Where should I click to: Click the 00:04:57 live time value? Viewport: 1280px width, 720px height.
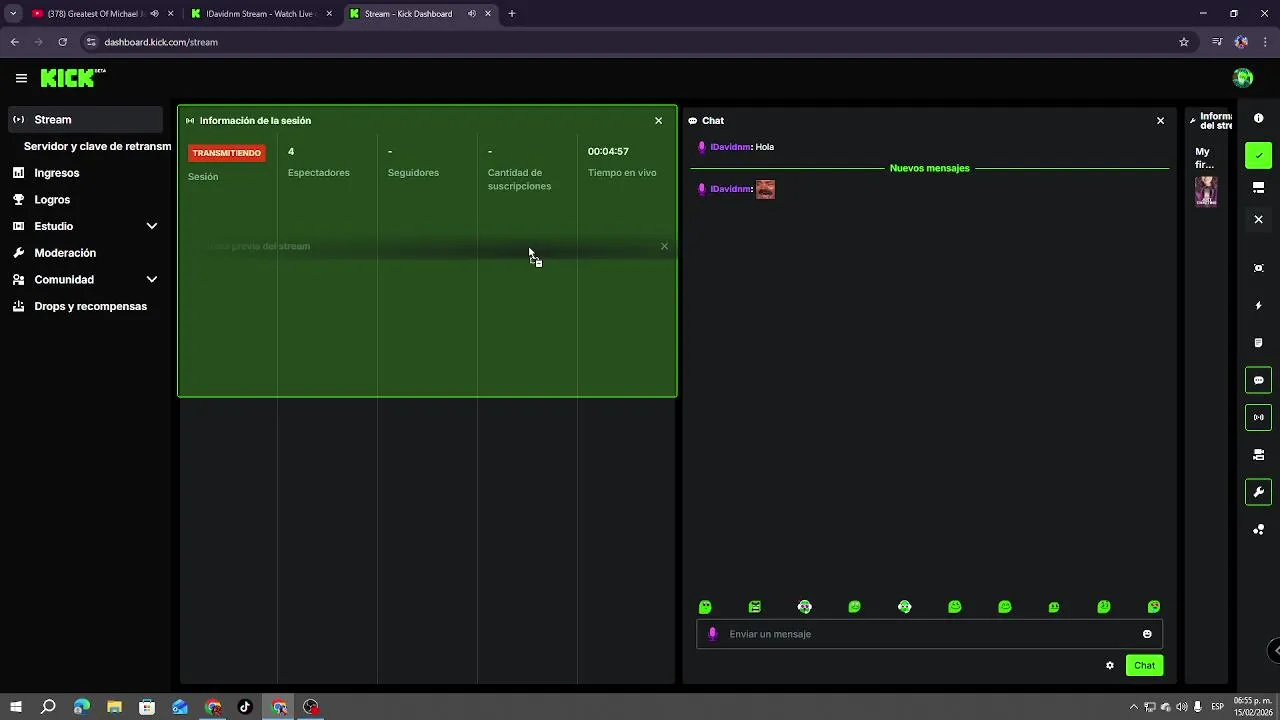point(608,152)
